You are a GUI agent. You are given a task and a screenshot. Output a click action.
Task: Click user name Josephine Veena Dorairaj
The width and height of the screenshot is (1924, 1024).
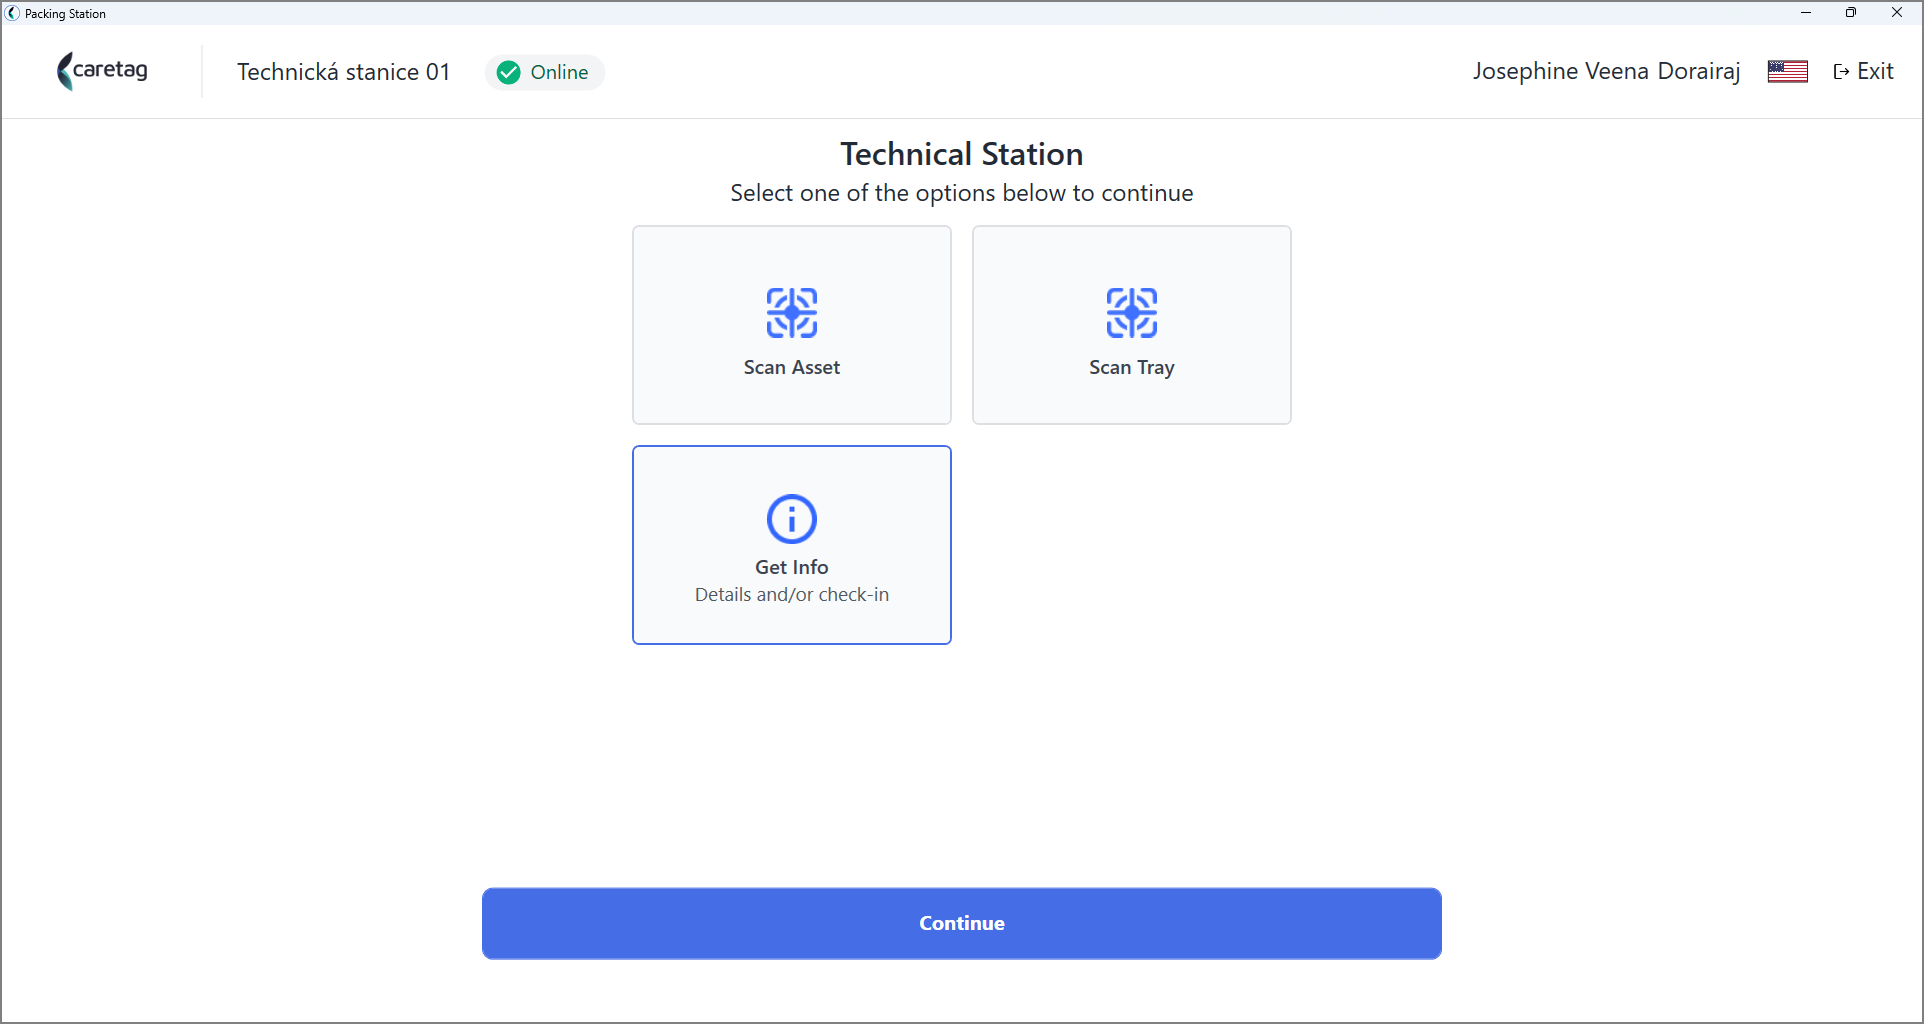(x=1606, y=71)
